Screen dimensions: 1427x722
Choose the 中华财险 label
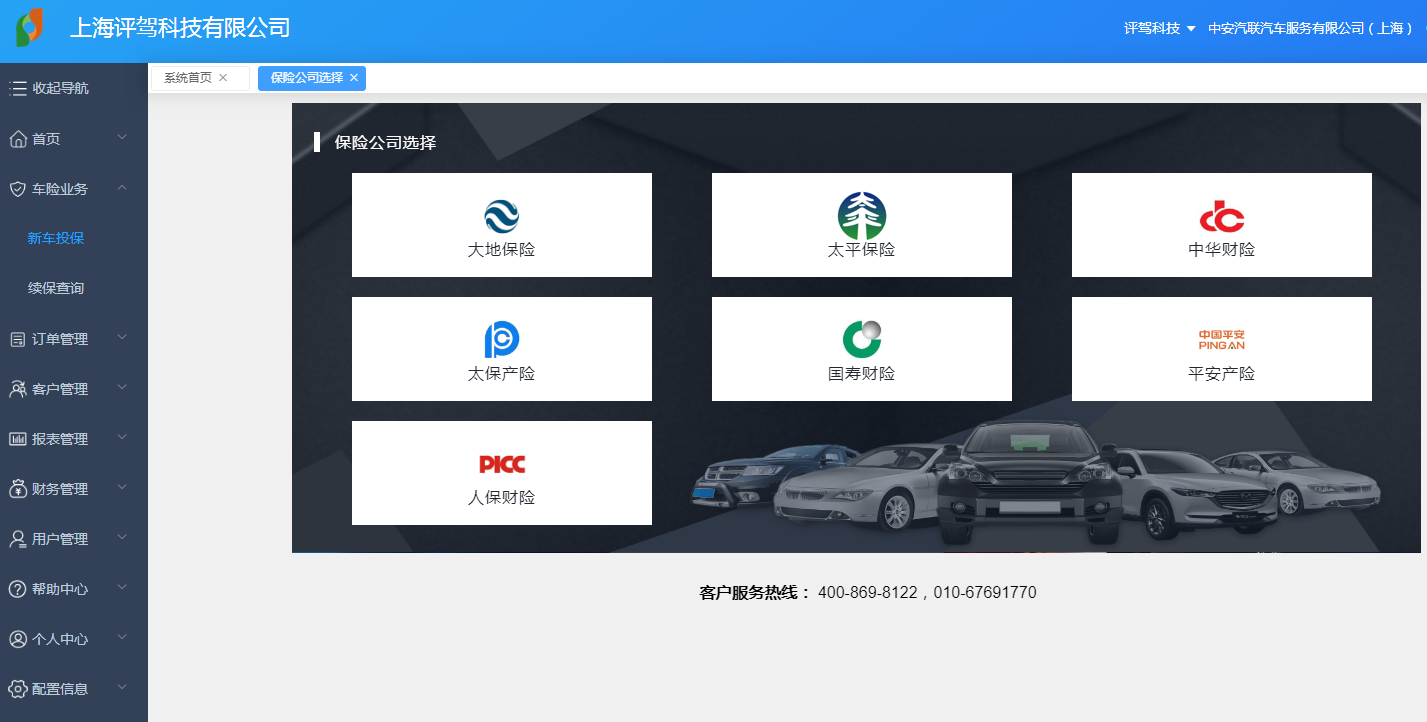(1222, 250)
